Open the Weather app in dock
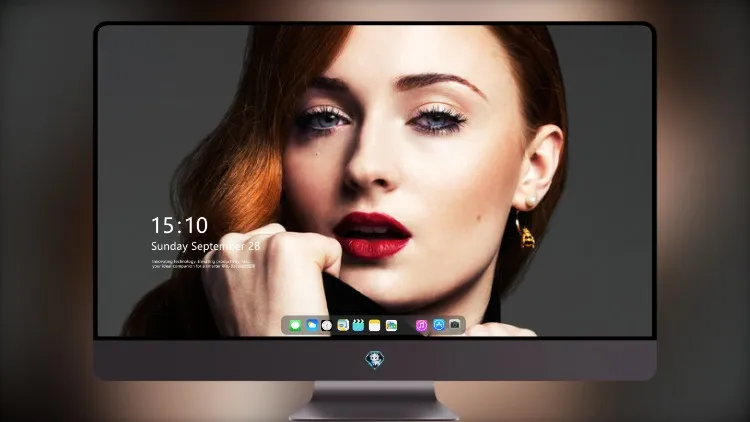This screenshot has height=422, width=750. point(311,325)
